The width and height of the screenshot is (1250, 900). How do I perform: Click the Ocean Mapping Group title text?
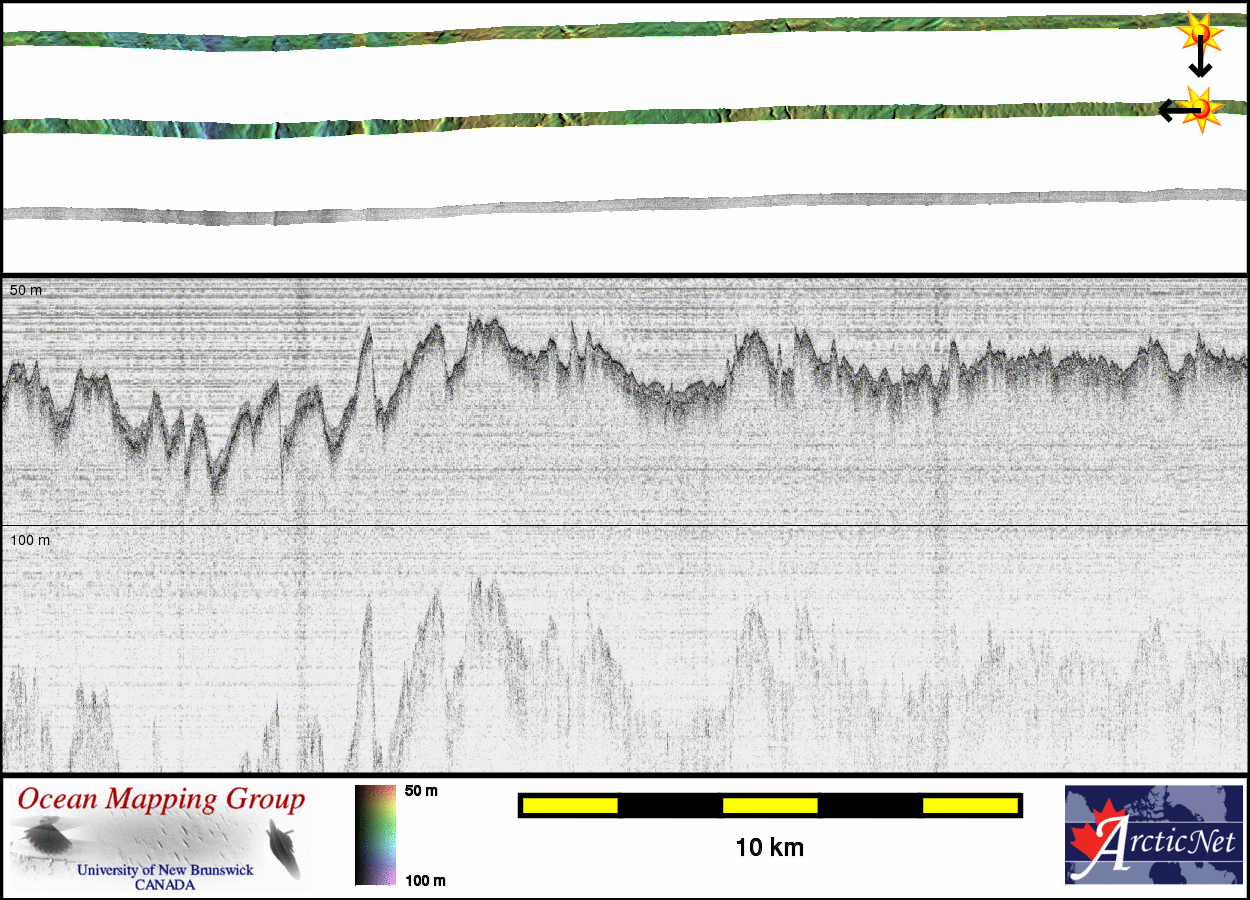[x=161, y=800]
